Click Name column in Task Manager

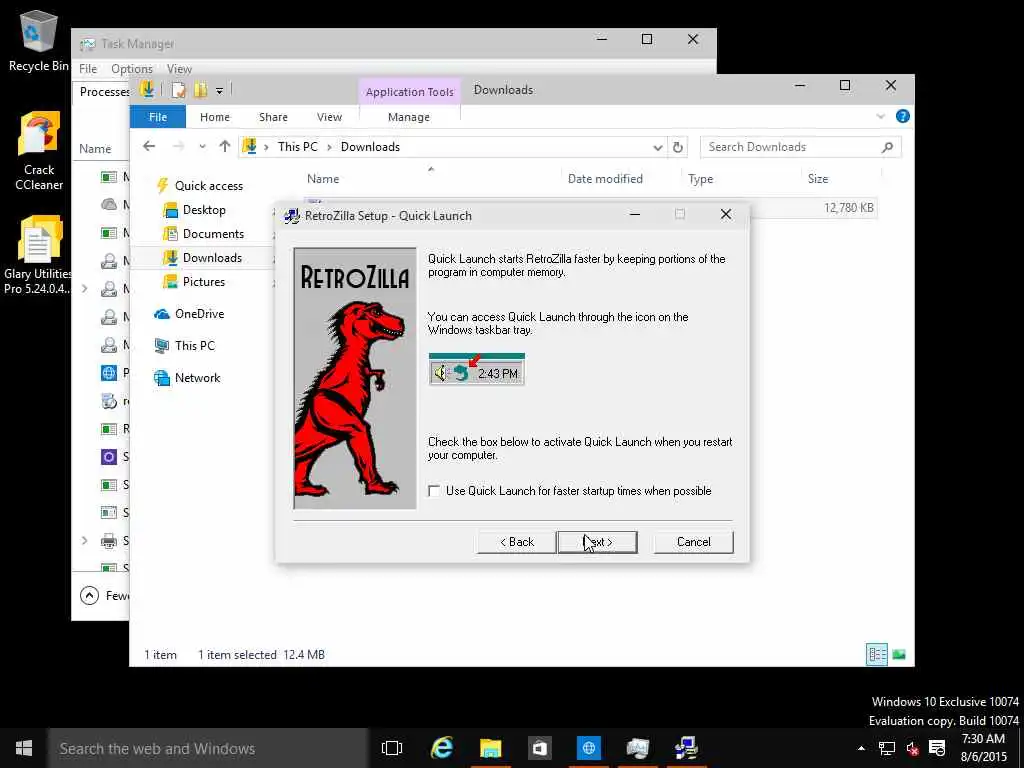[x=95, y=149]
